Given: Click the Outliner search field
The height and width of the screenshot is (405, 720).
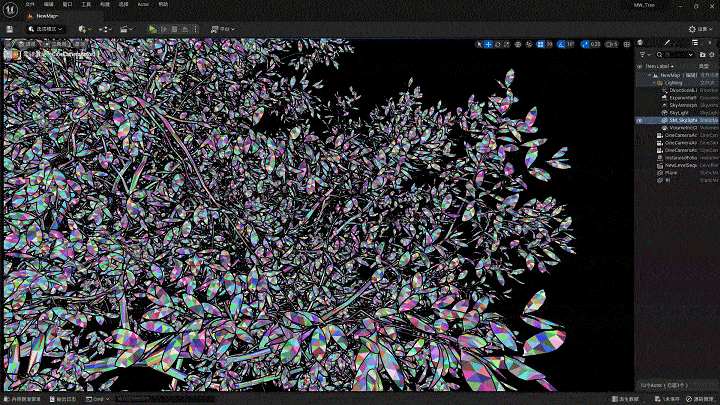Looking at the screenshot, I should [673, 54].
